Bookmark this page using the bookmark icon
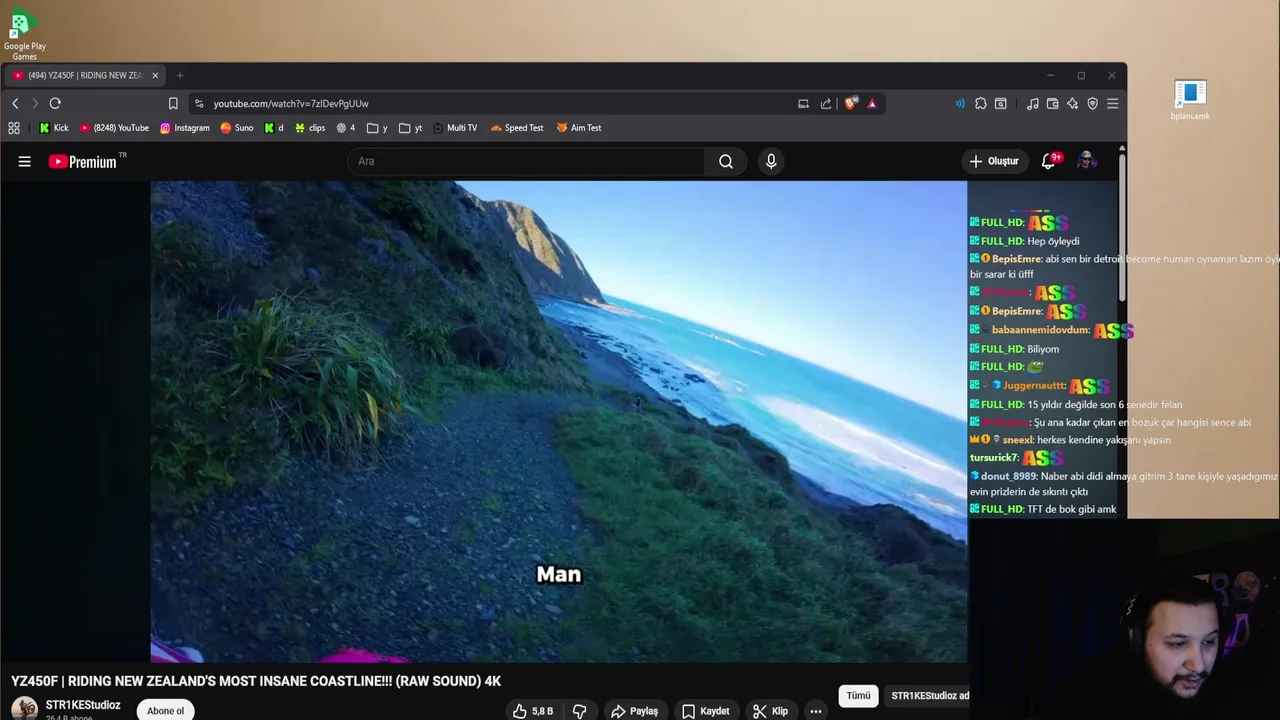 173,103
